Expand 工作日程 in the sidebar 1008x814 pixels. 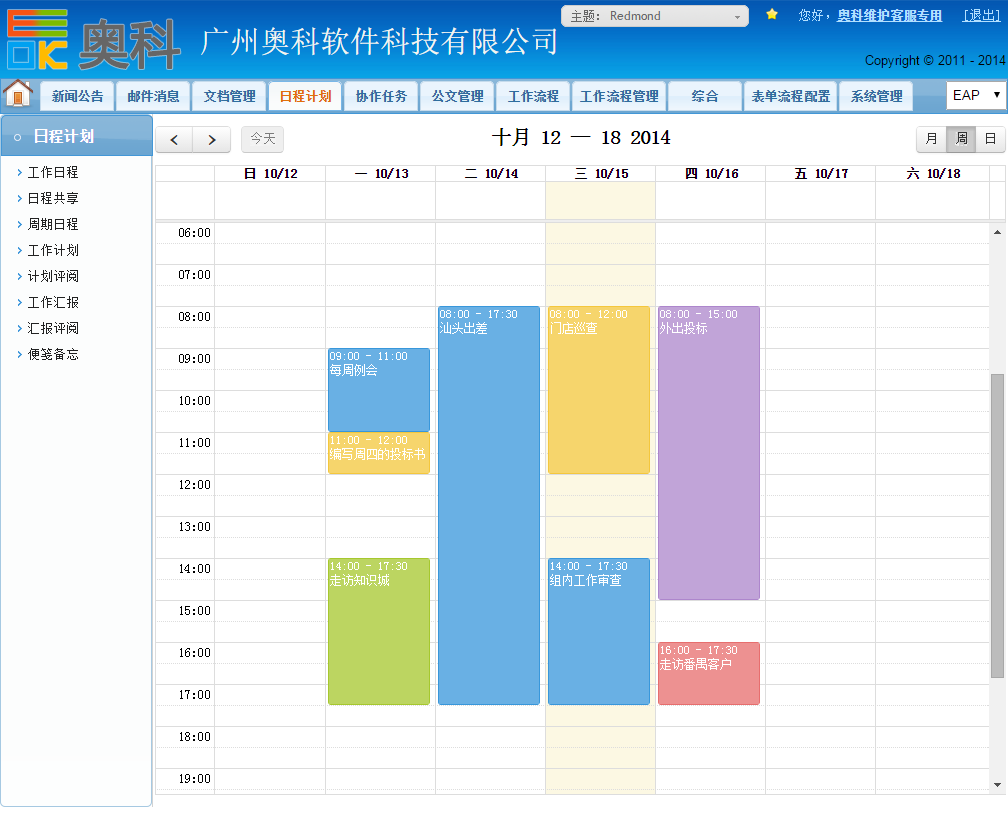point(53,172)
